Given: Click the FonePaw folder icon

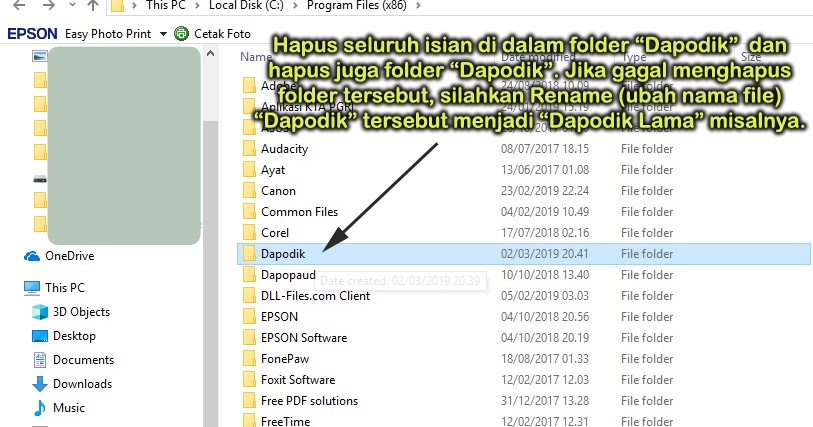Looking at the screenshot, I should tap(249, 359).
